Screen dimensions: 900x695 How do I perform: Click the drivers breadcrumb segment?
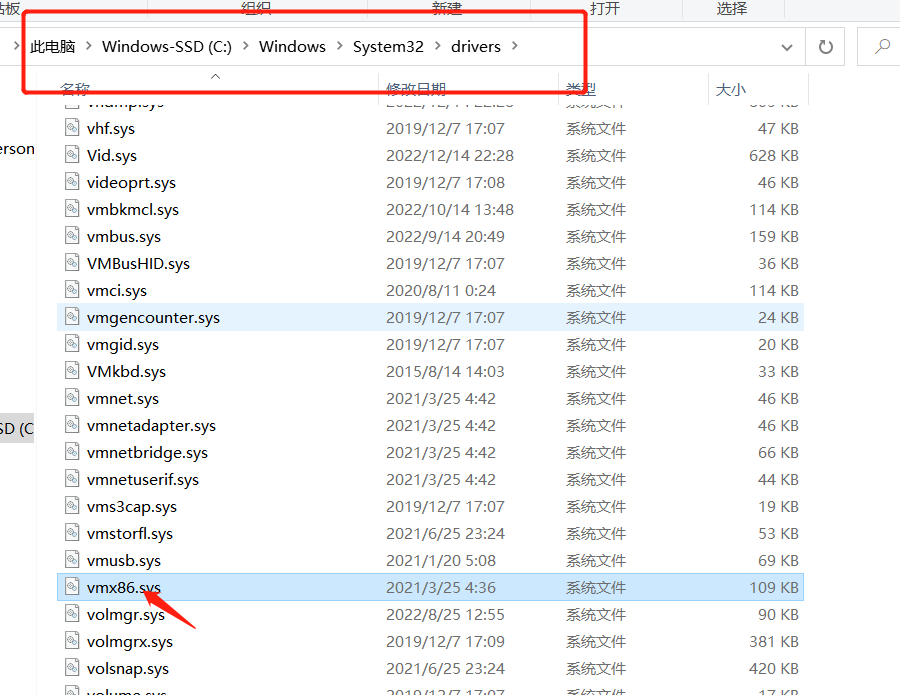[x=476, y=46]
